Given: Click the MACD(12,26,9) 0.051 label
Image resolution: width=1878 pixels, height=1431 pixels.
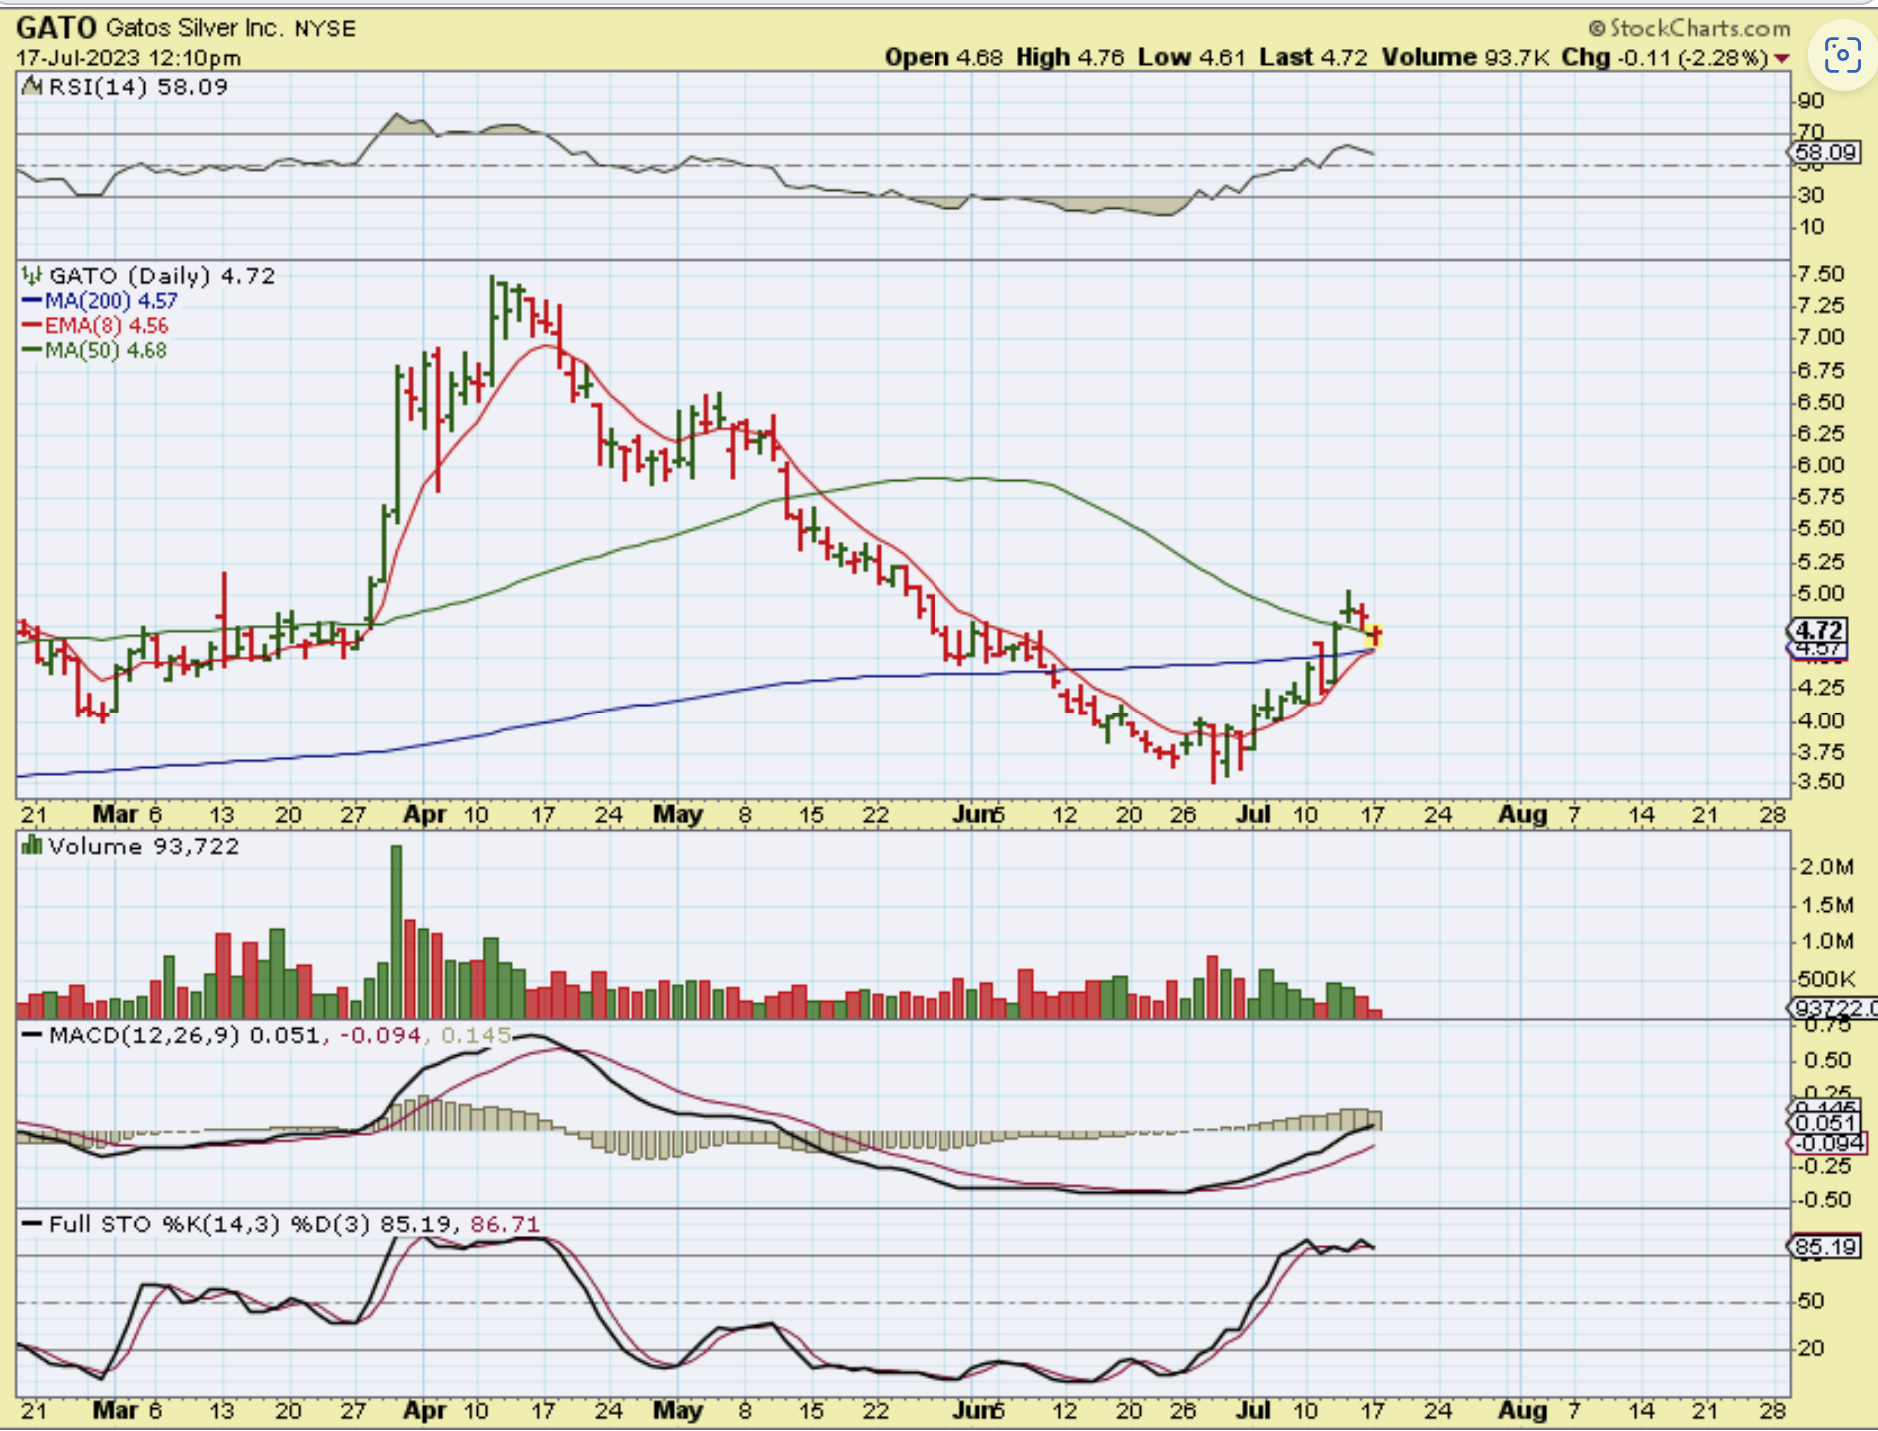Looking at the screenshot, I should click(x=184, y=1035).
